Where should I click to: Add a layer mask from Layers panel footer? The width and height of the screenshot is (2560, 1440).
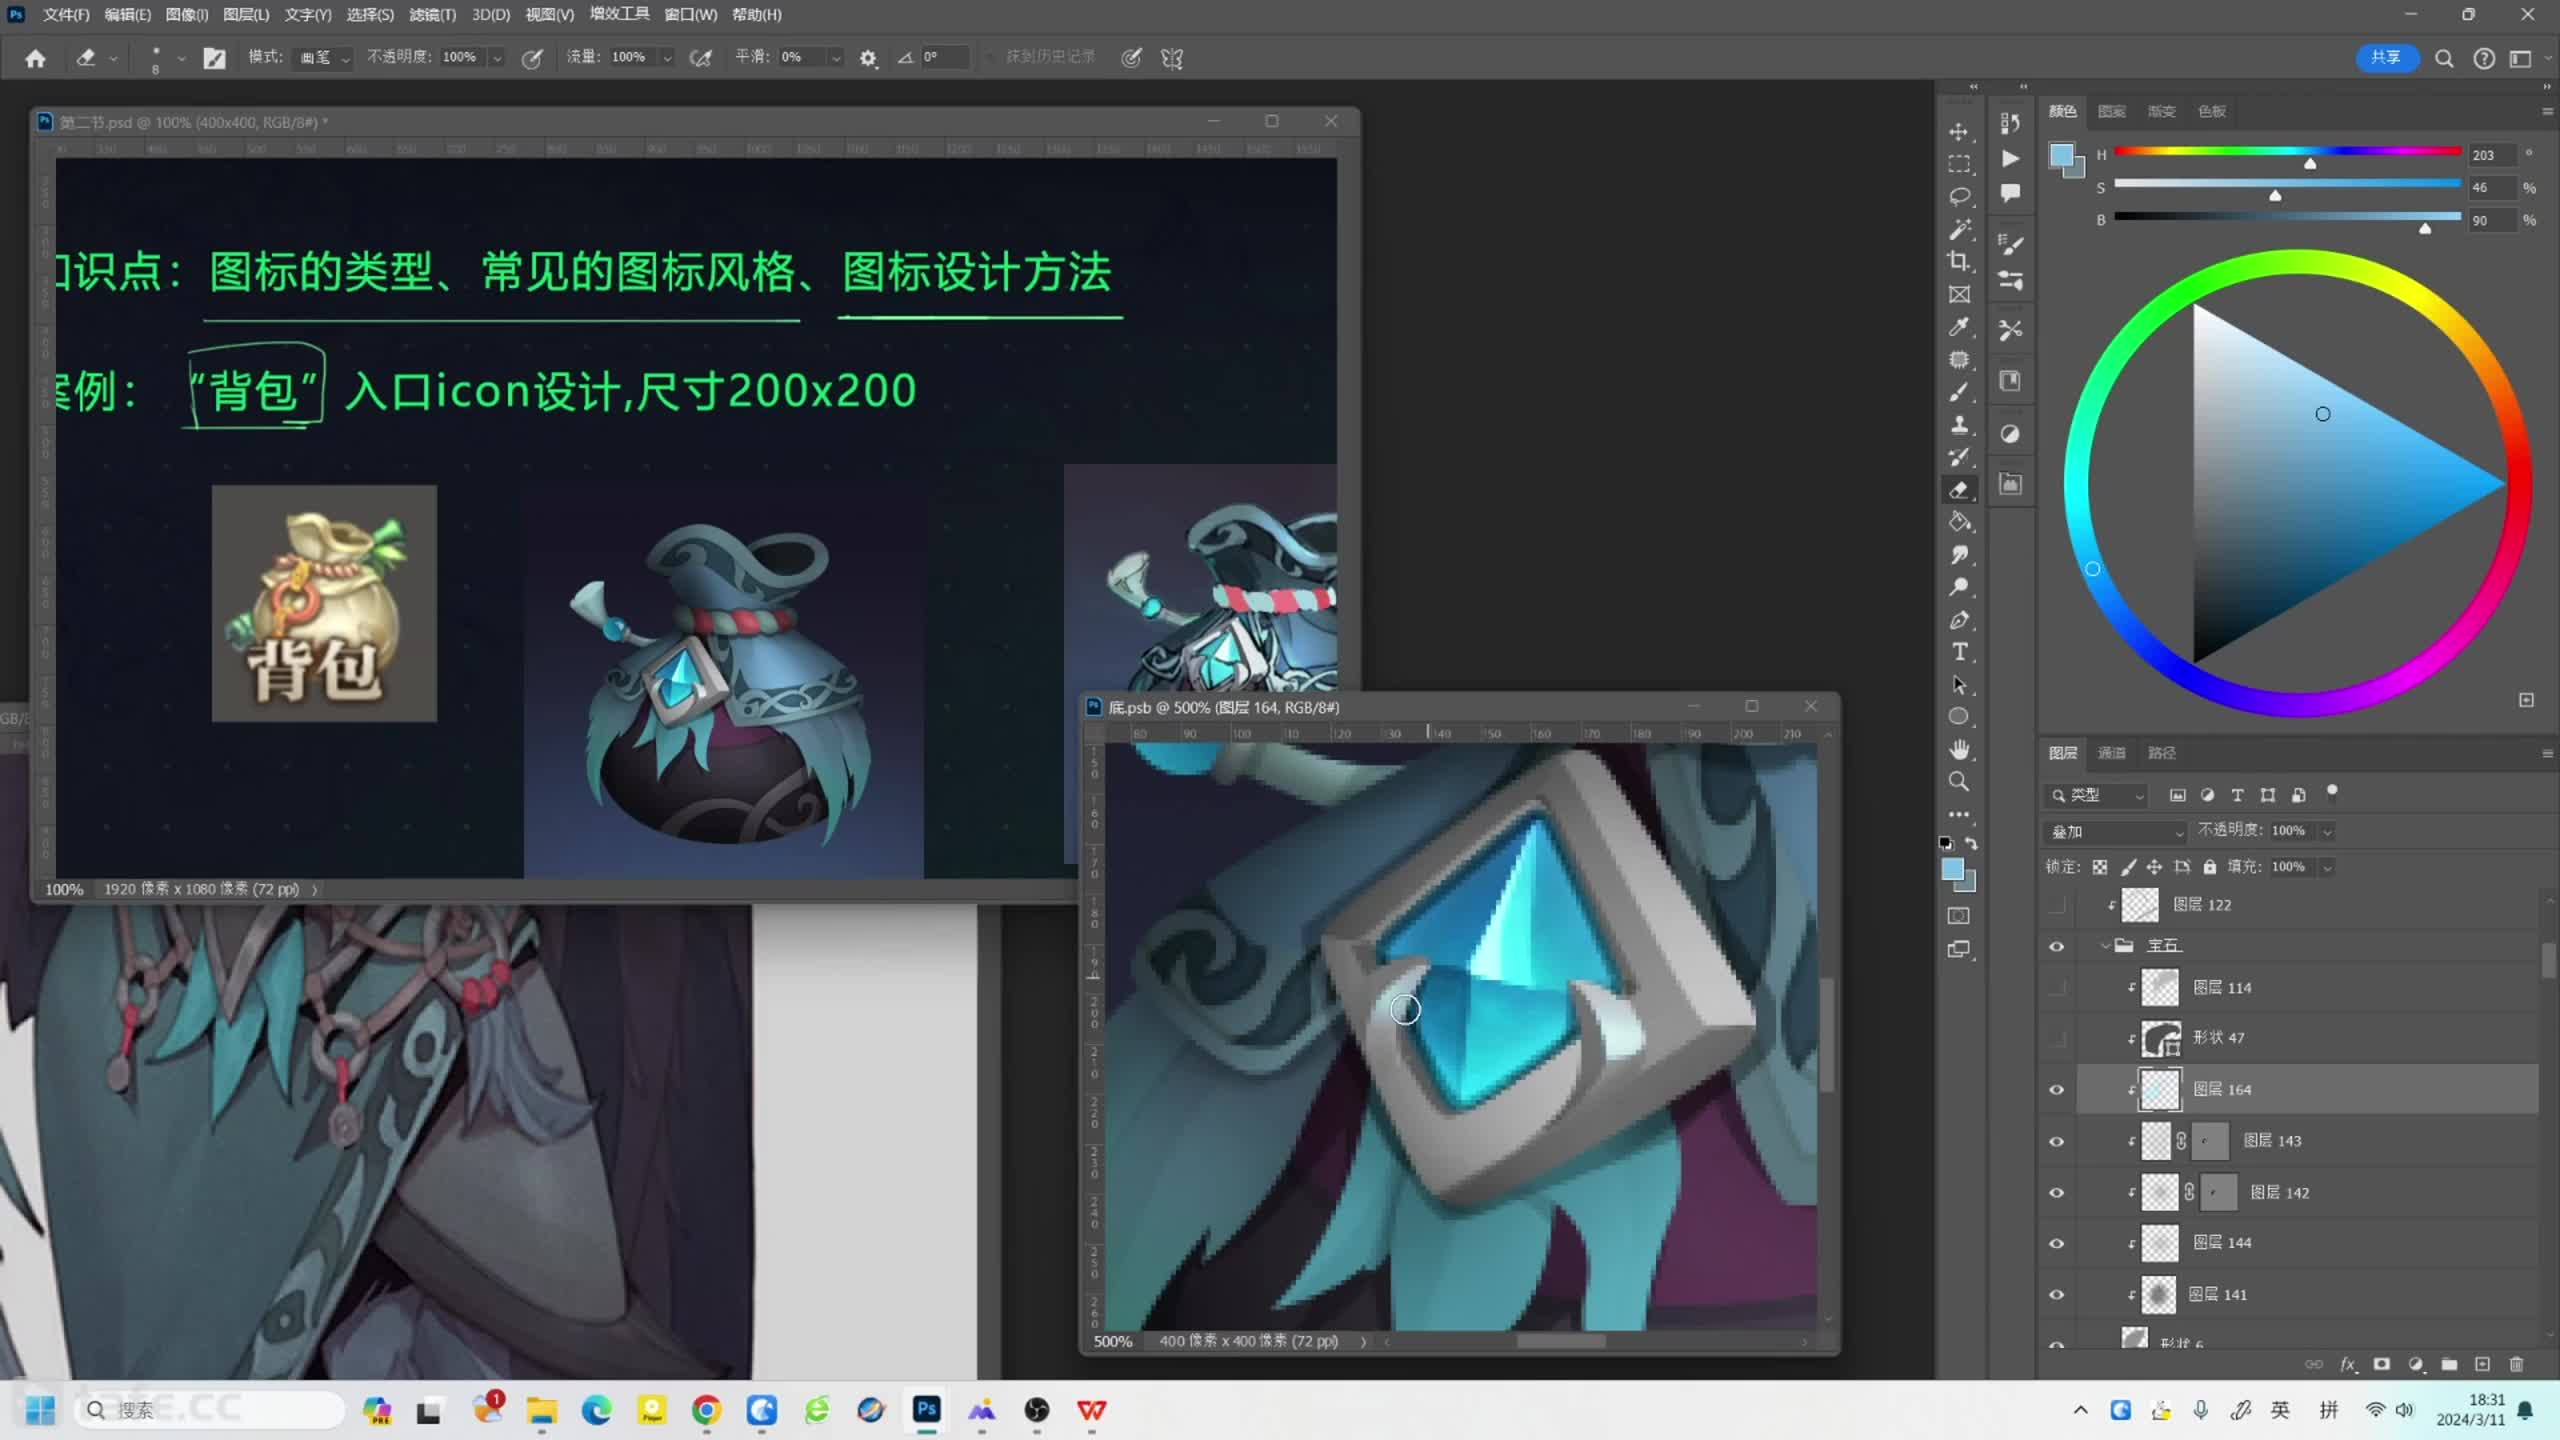click(2382, 1364)
